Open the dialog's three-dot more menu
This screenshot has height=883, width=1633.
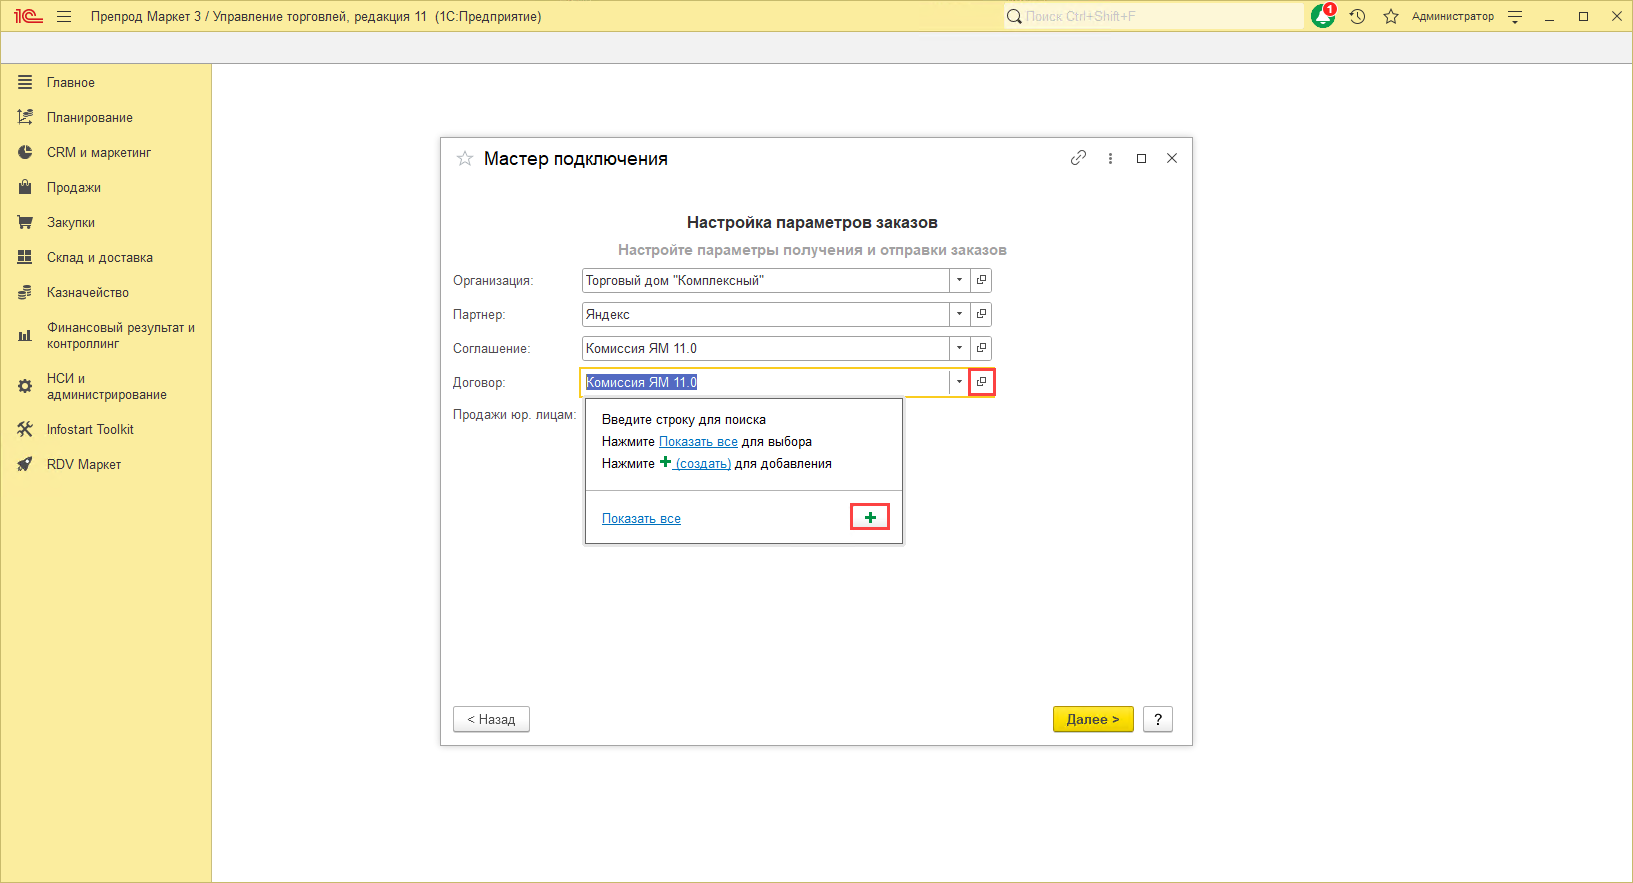[x=1110, y=158]
